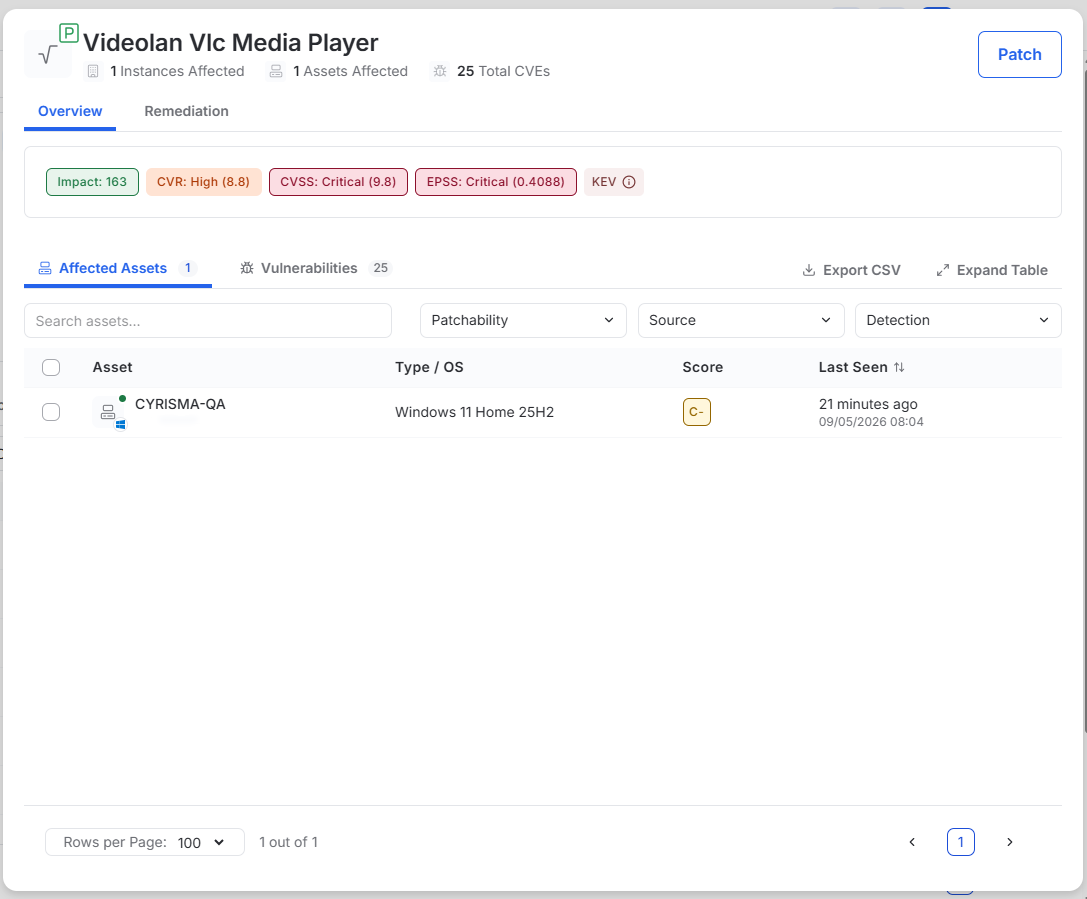
Task: Check the CYRISMA-QA row checkbox
Action: (51, 412)
